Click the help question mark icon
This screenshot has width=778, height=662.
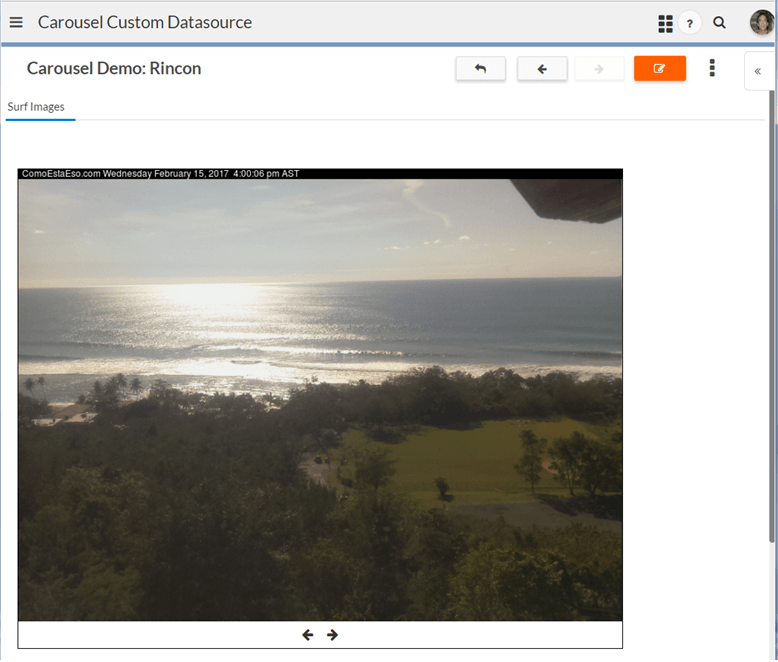pyautogui.click(x=690, y=23)
